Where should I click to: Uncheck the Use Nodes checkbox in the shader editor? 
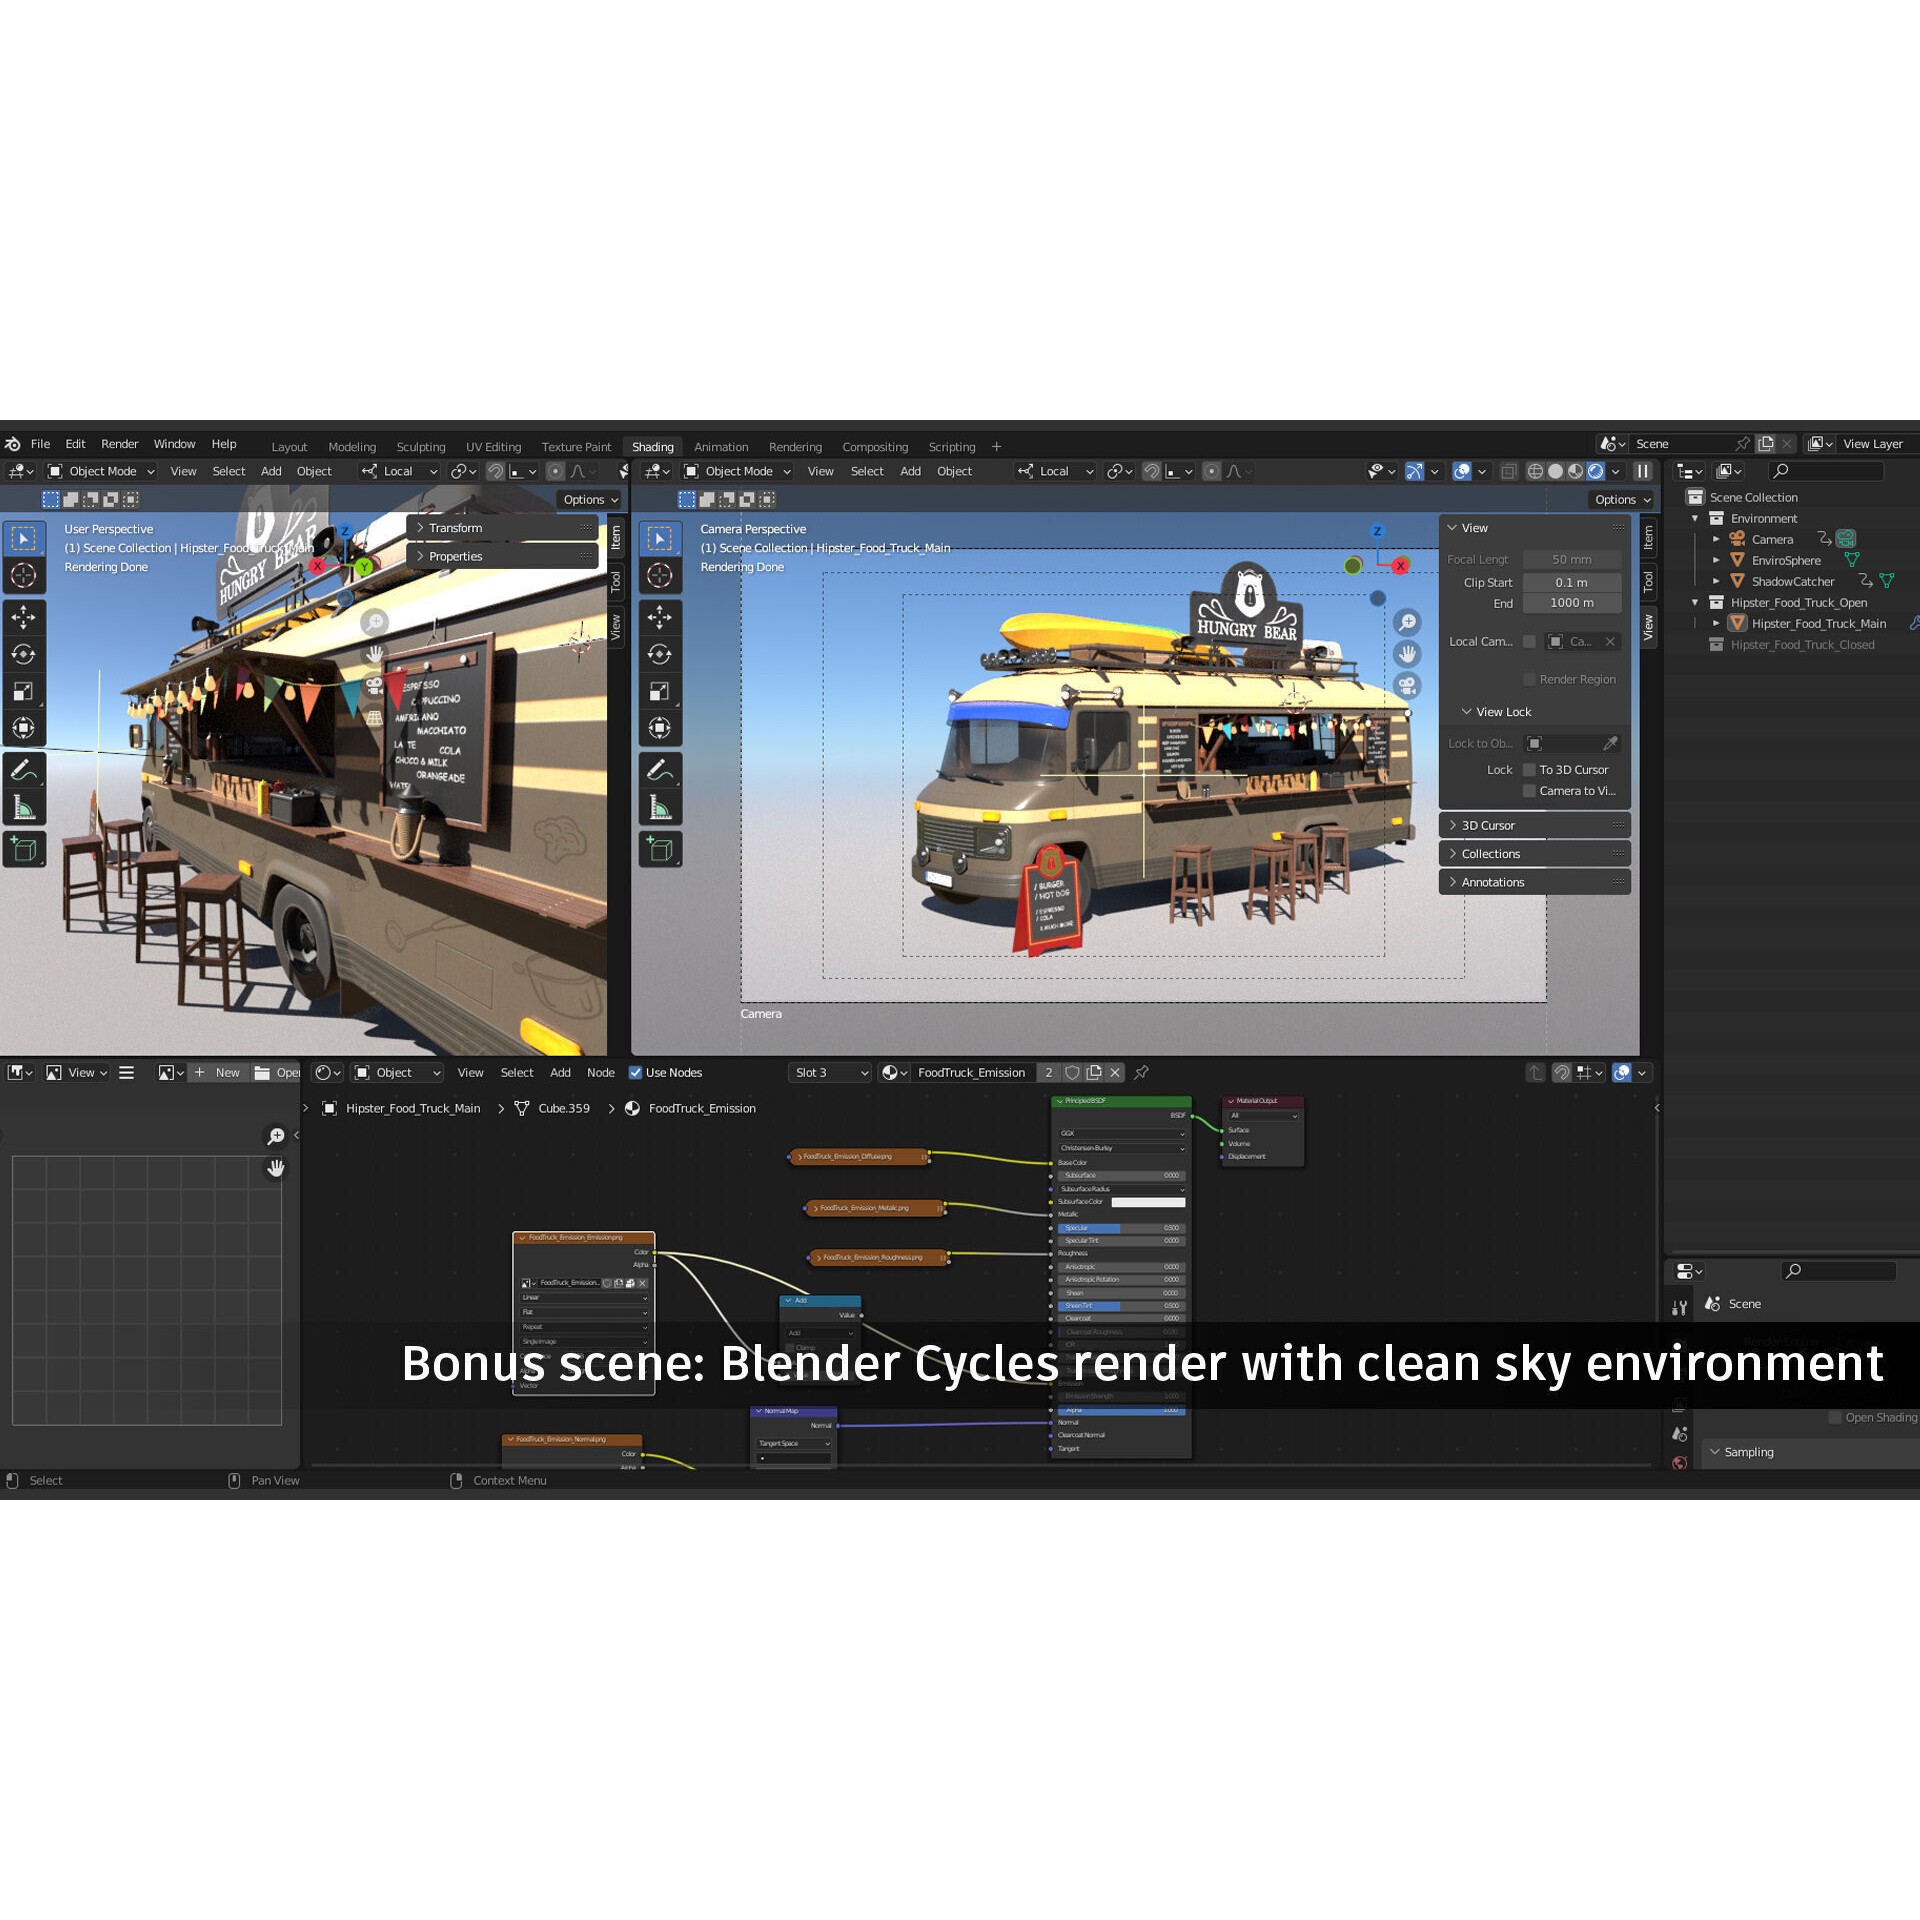pos(637,1072)
